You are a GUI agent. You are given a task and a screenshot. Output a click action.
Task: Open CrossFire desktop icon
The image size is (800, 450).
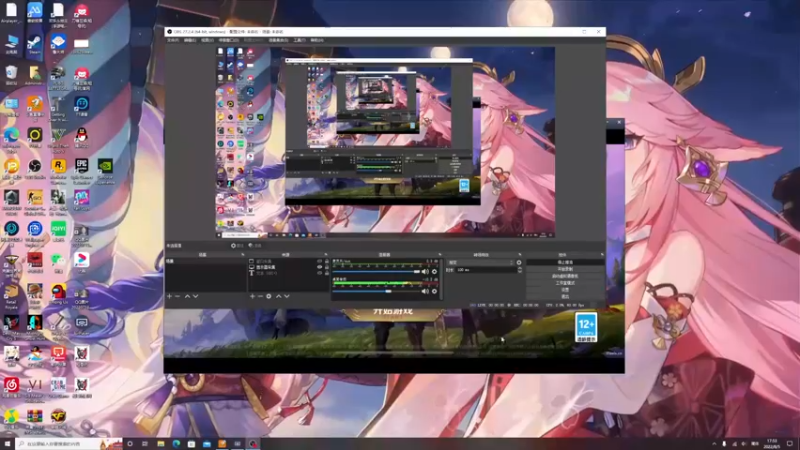point(58,419)
